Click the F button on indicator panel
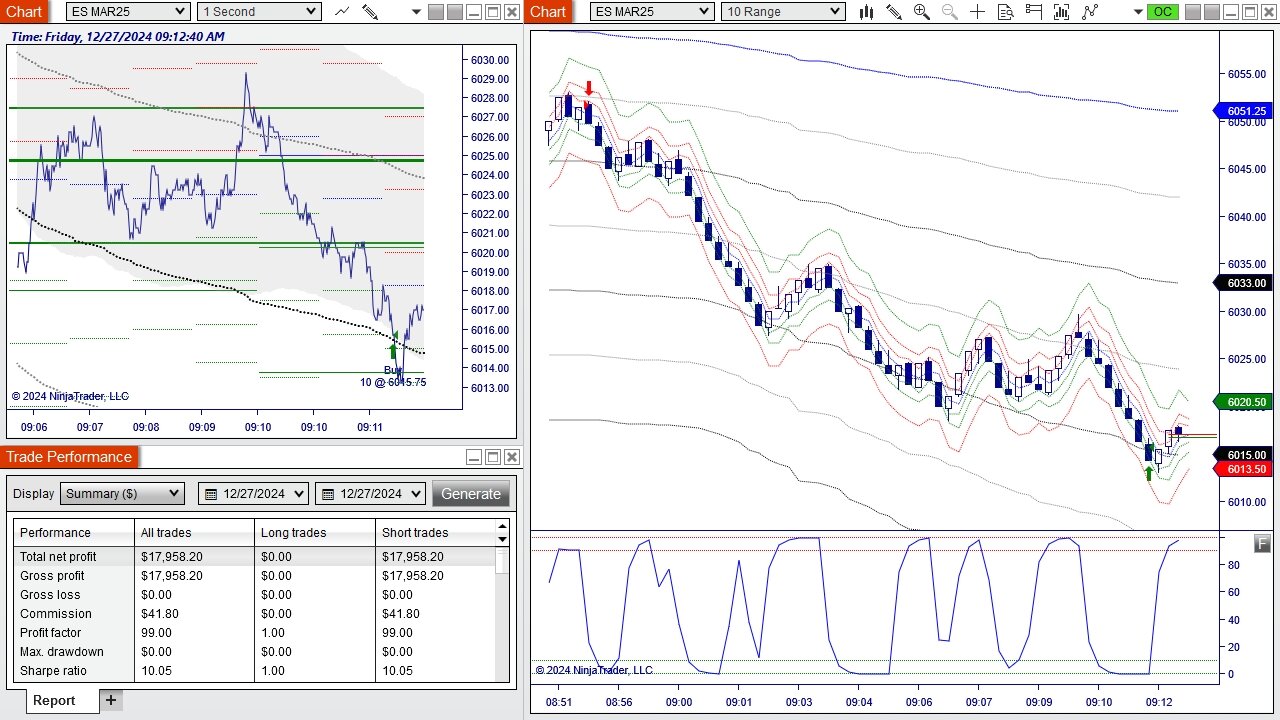1280x720 pixels. point(1263,543)
